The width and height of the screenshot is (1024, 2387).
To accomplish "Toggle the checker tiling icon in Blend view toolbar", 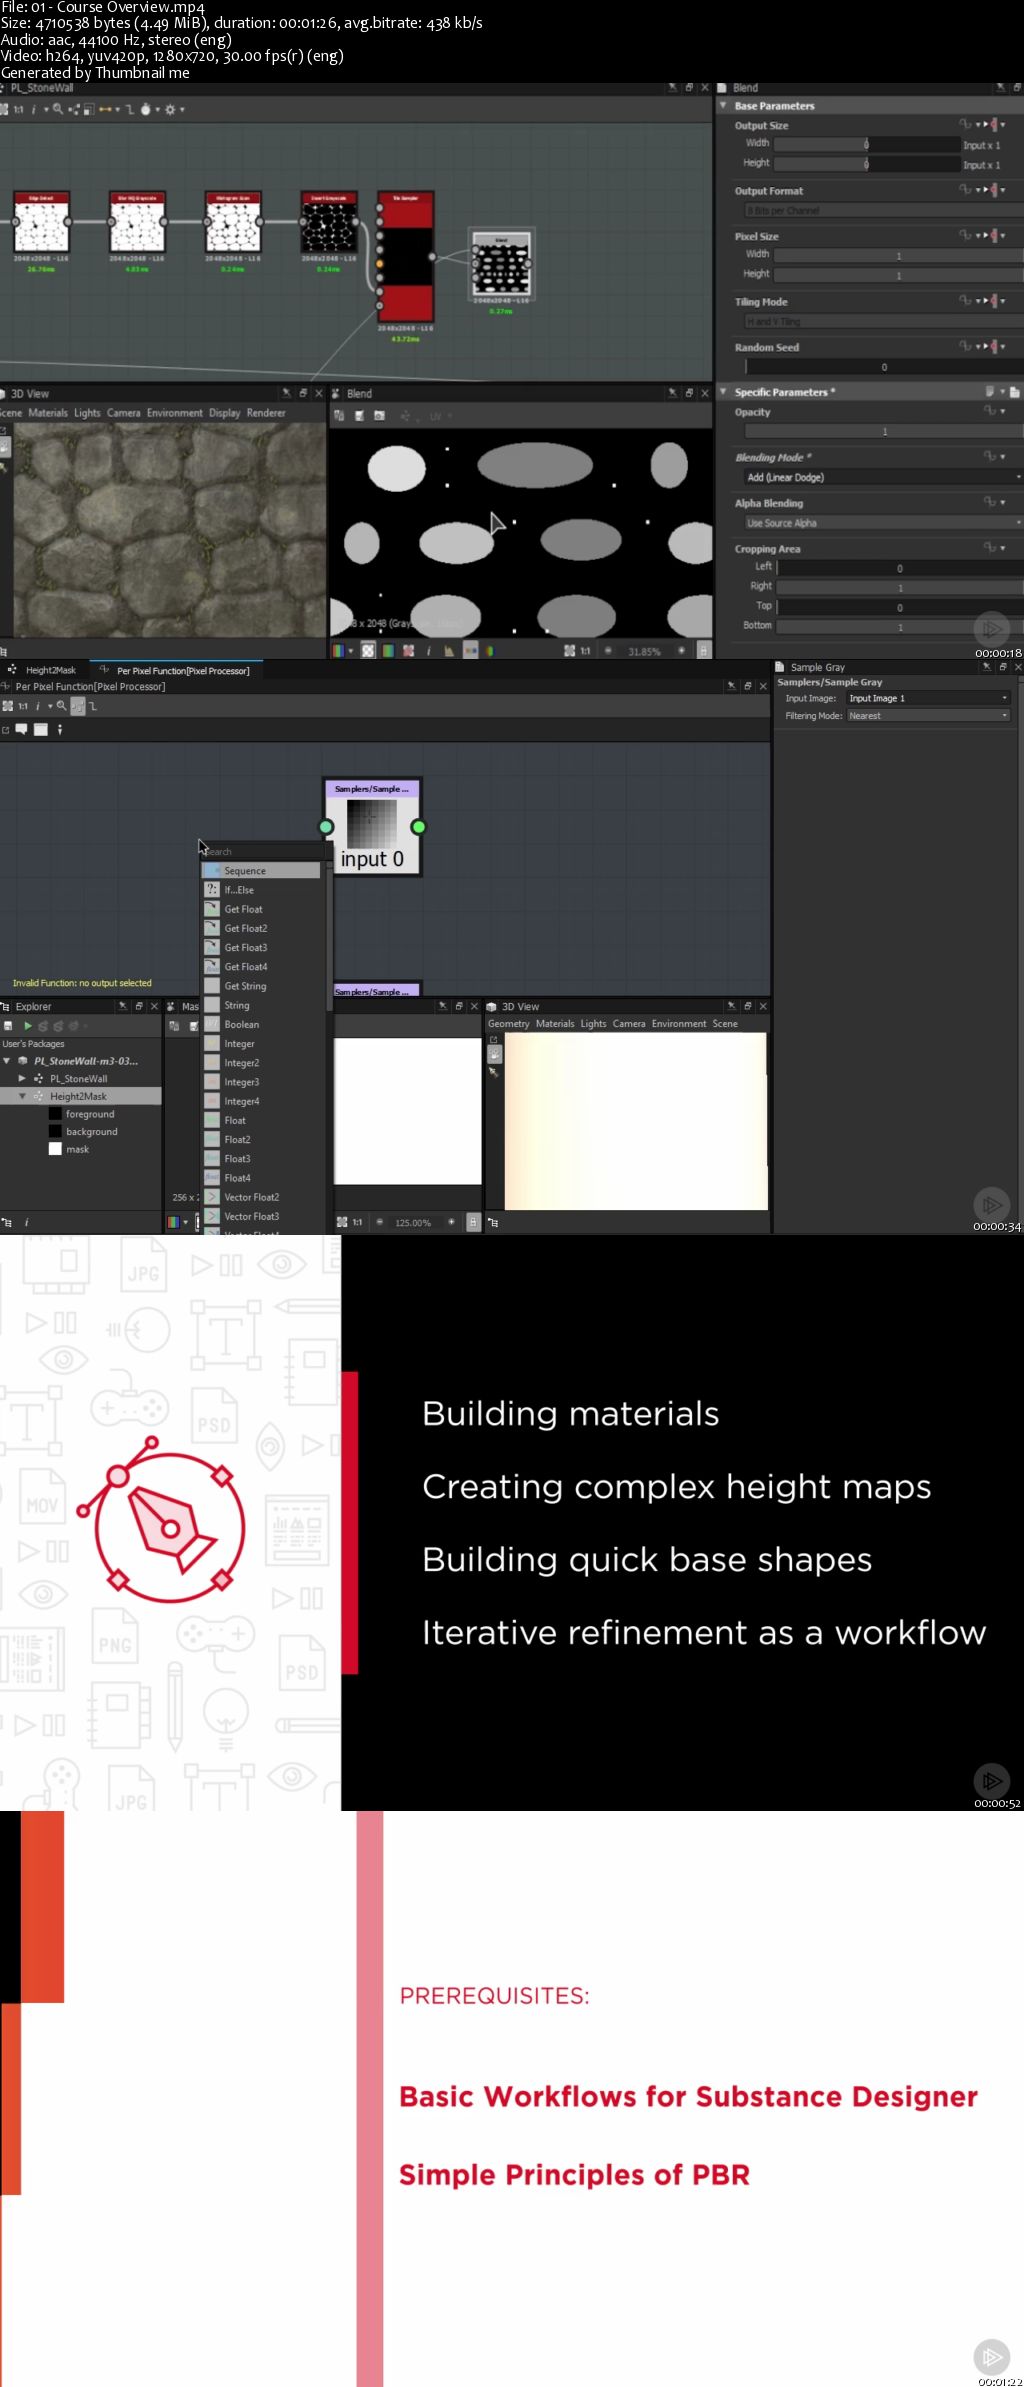I will (x=368, y=650).
